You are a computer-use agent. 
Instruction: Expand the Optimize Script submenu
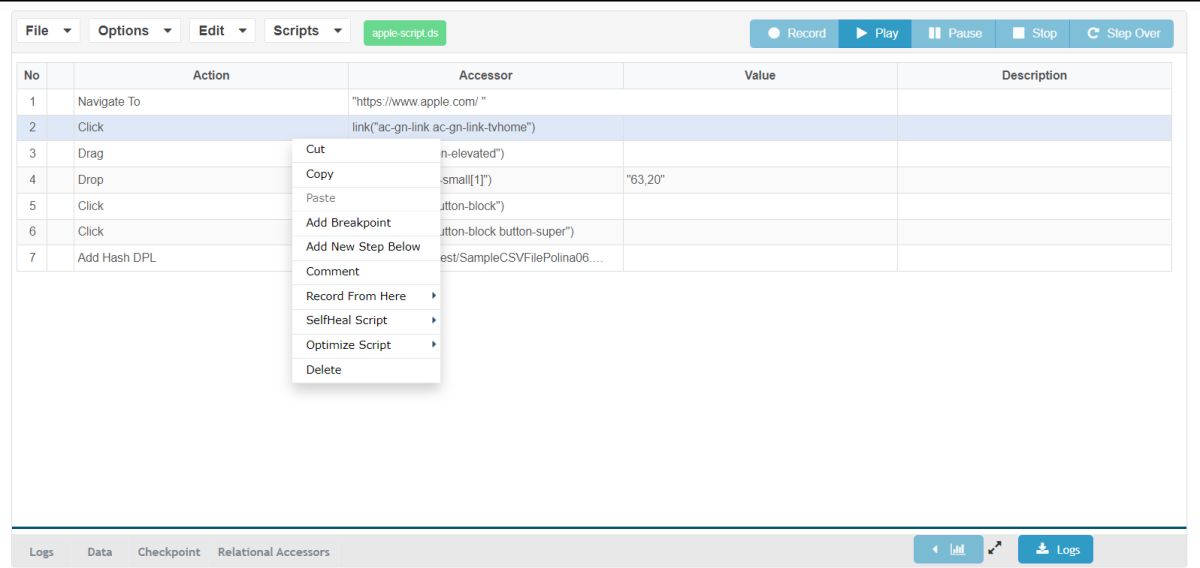coord(366,345)
